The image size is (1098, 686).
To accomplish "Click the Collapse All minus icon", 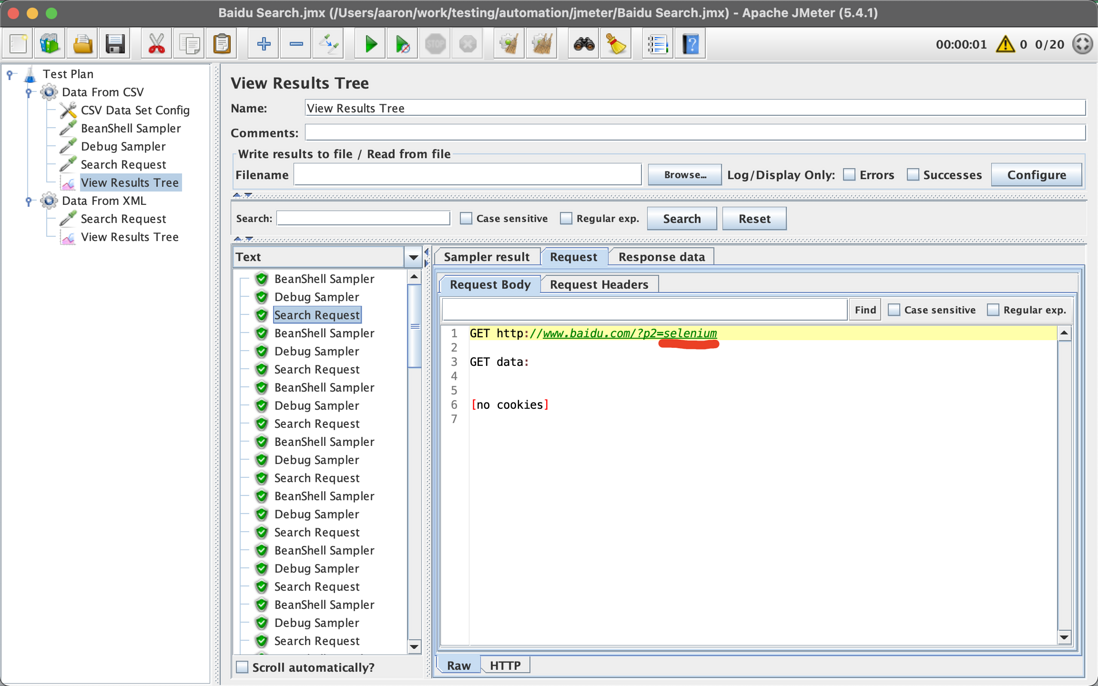I will coord(296,44).
